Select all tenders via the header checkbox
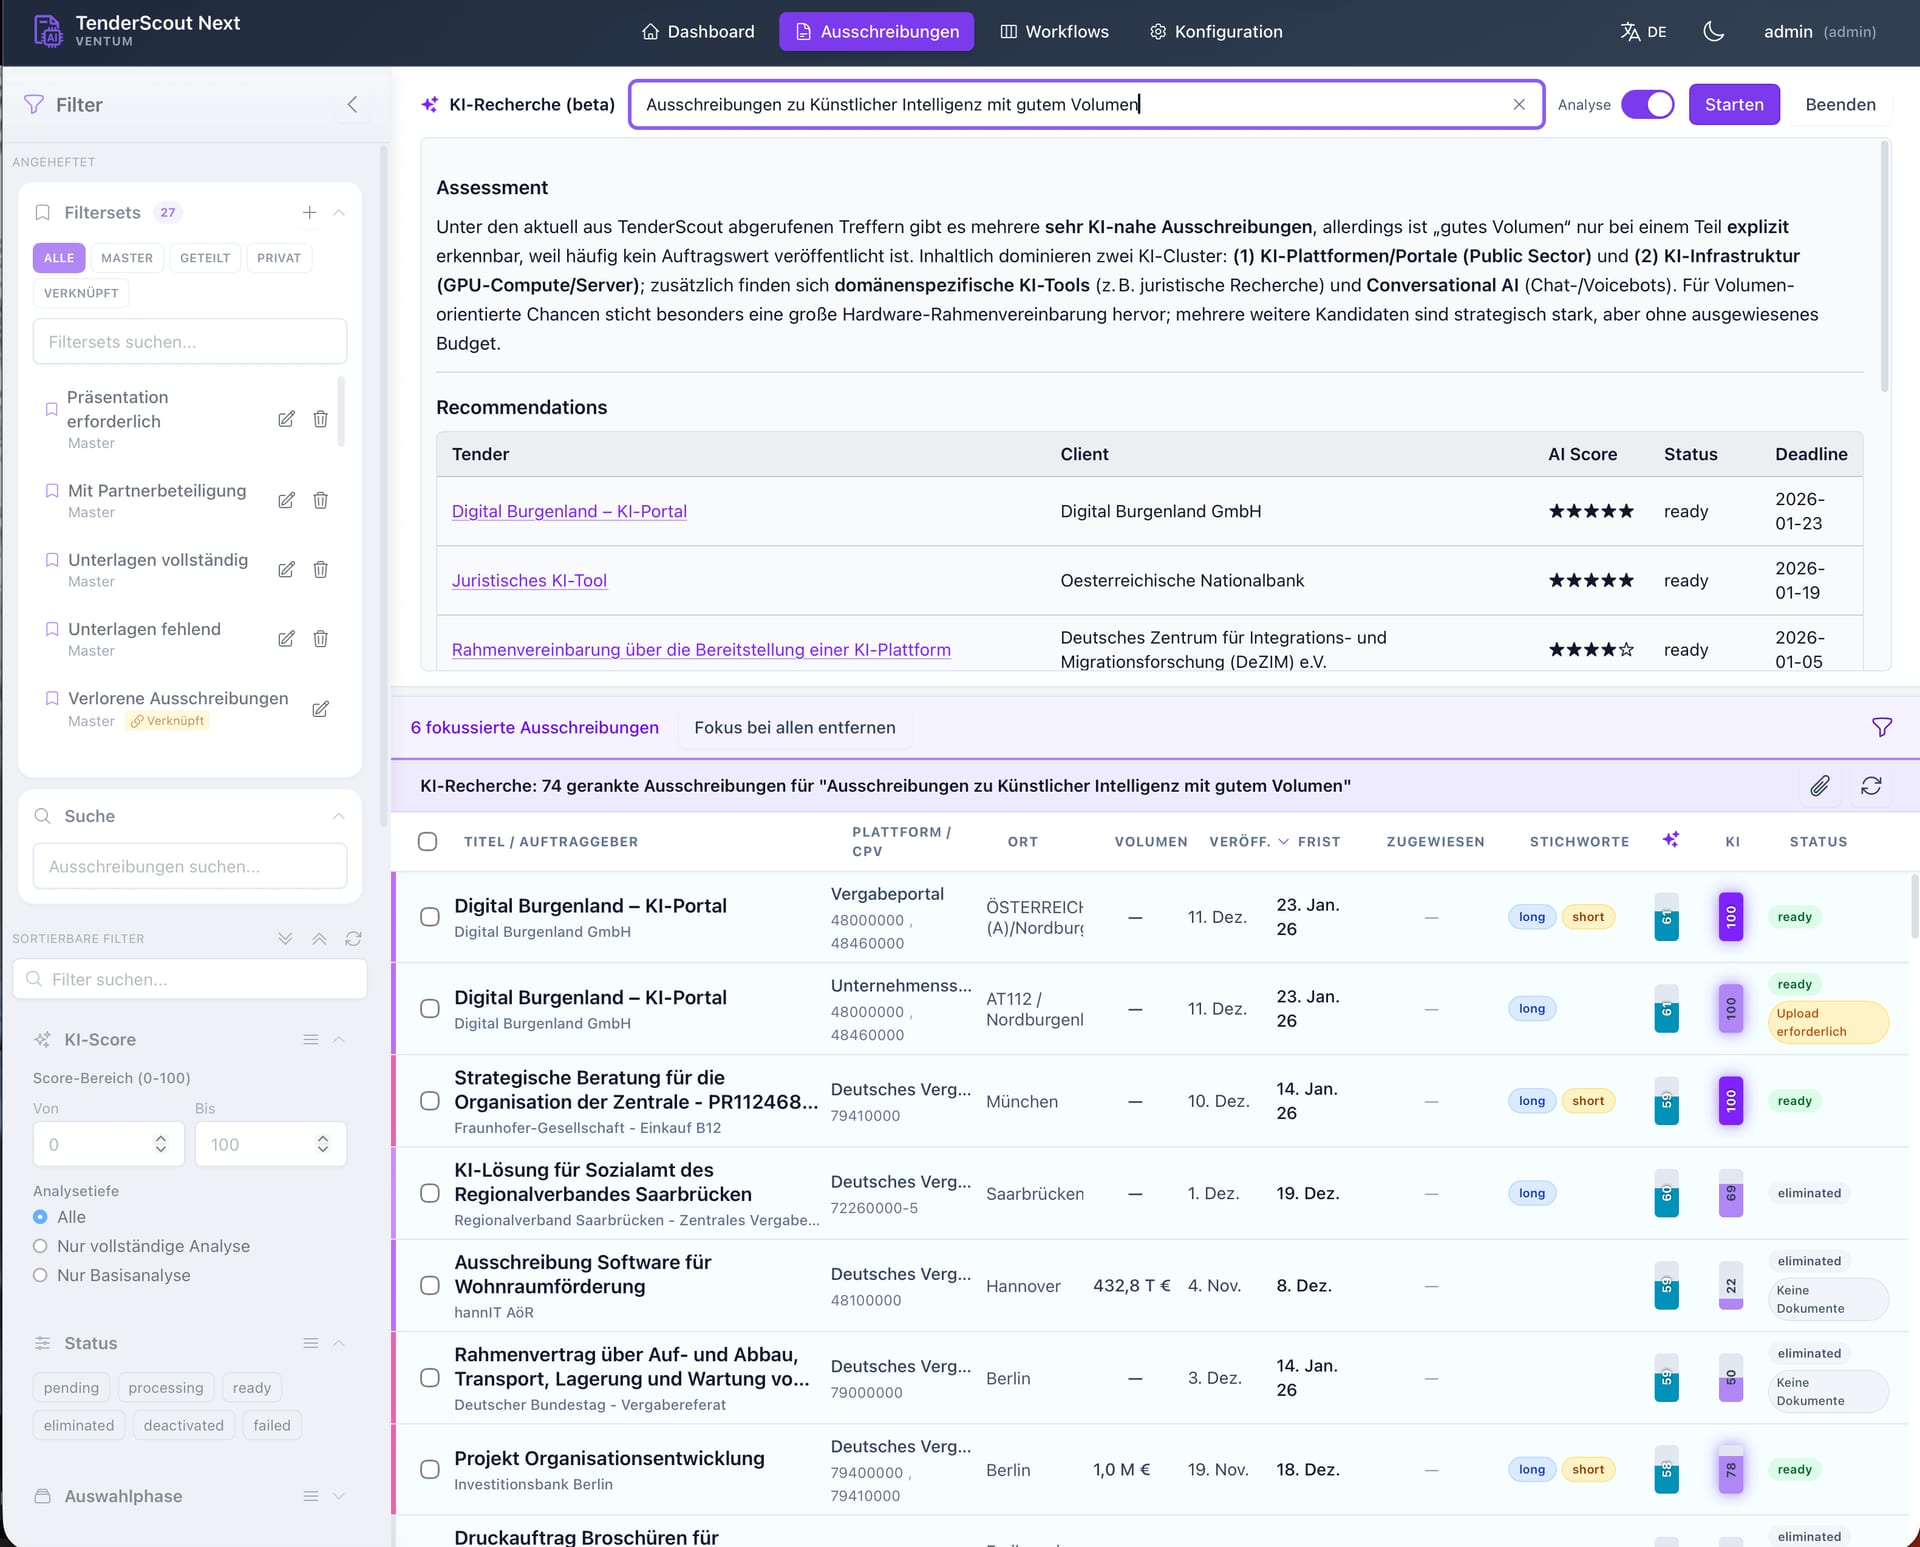This screenshot has width=1920, height=1547. pyautogui.click(x=427, y=841)
